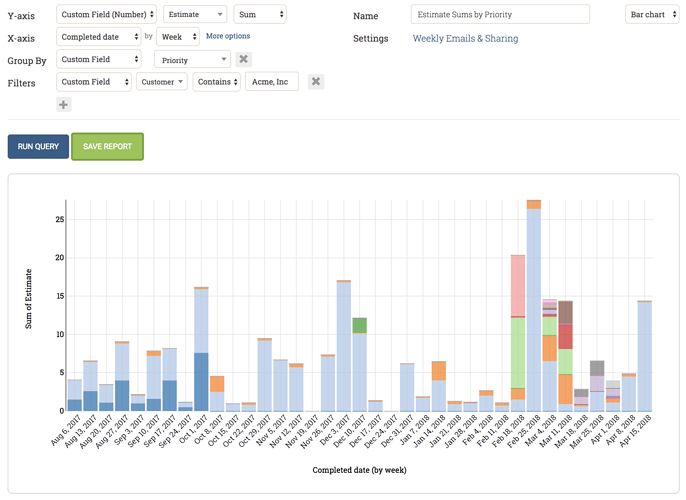This screenshot has width=686, height=500.
Task: Open the Completed date X-axis selector
Action: click(99, 37)
